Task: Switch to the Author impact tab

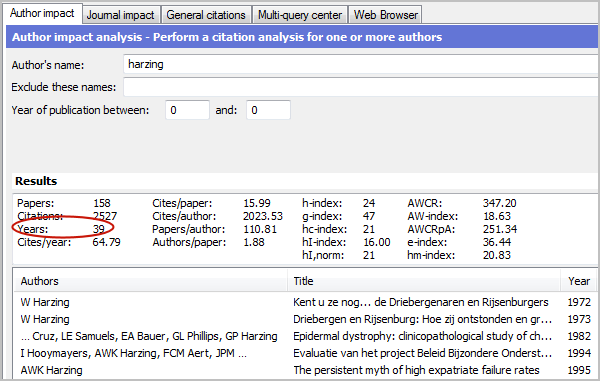Action: click(43, 13)
